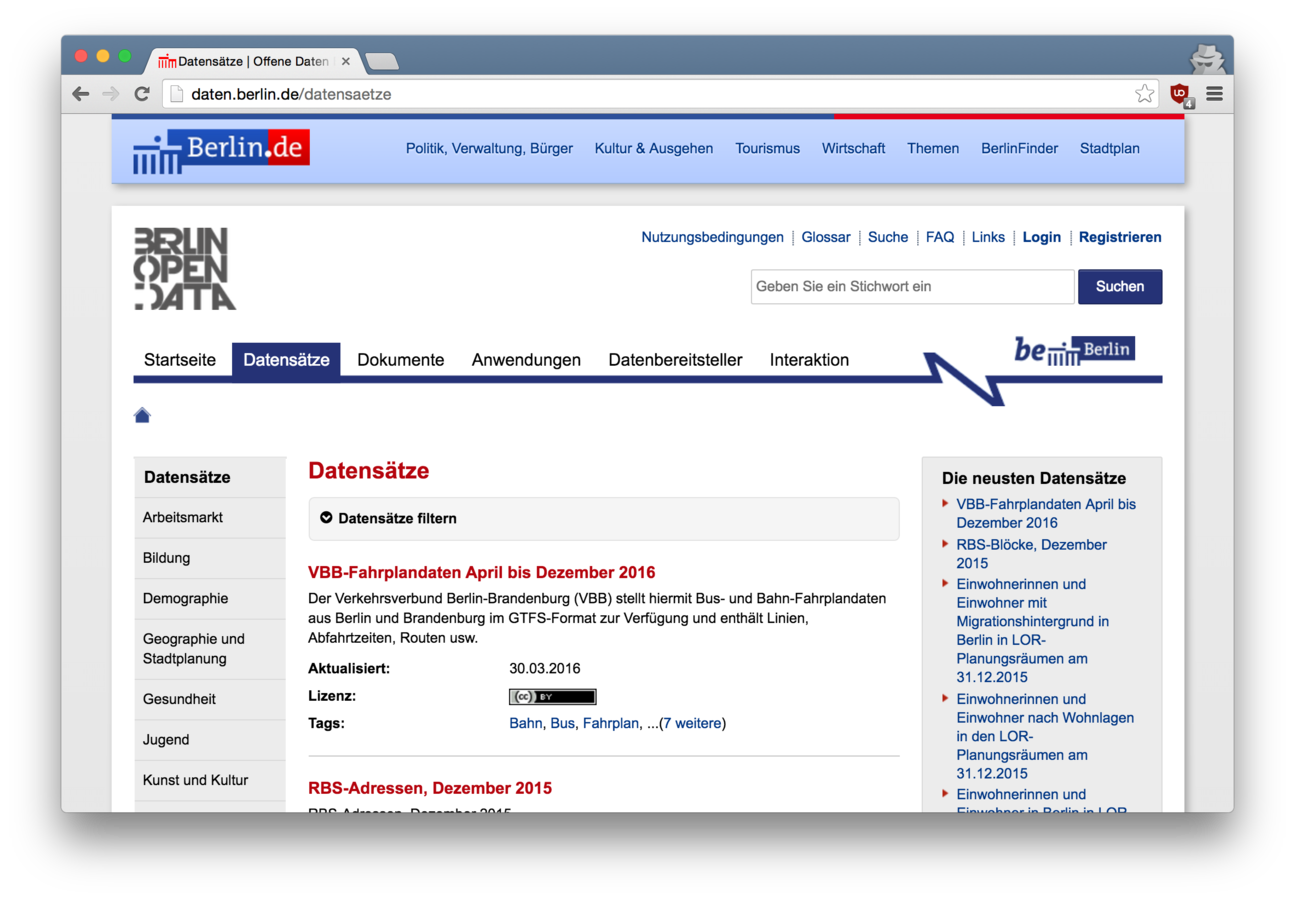The width and height of the screenshot is (1295, 900).
Task: Show the 7 weitere tags
Action: (x=693, y=724)
